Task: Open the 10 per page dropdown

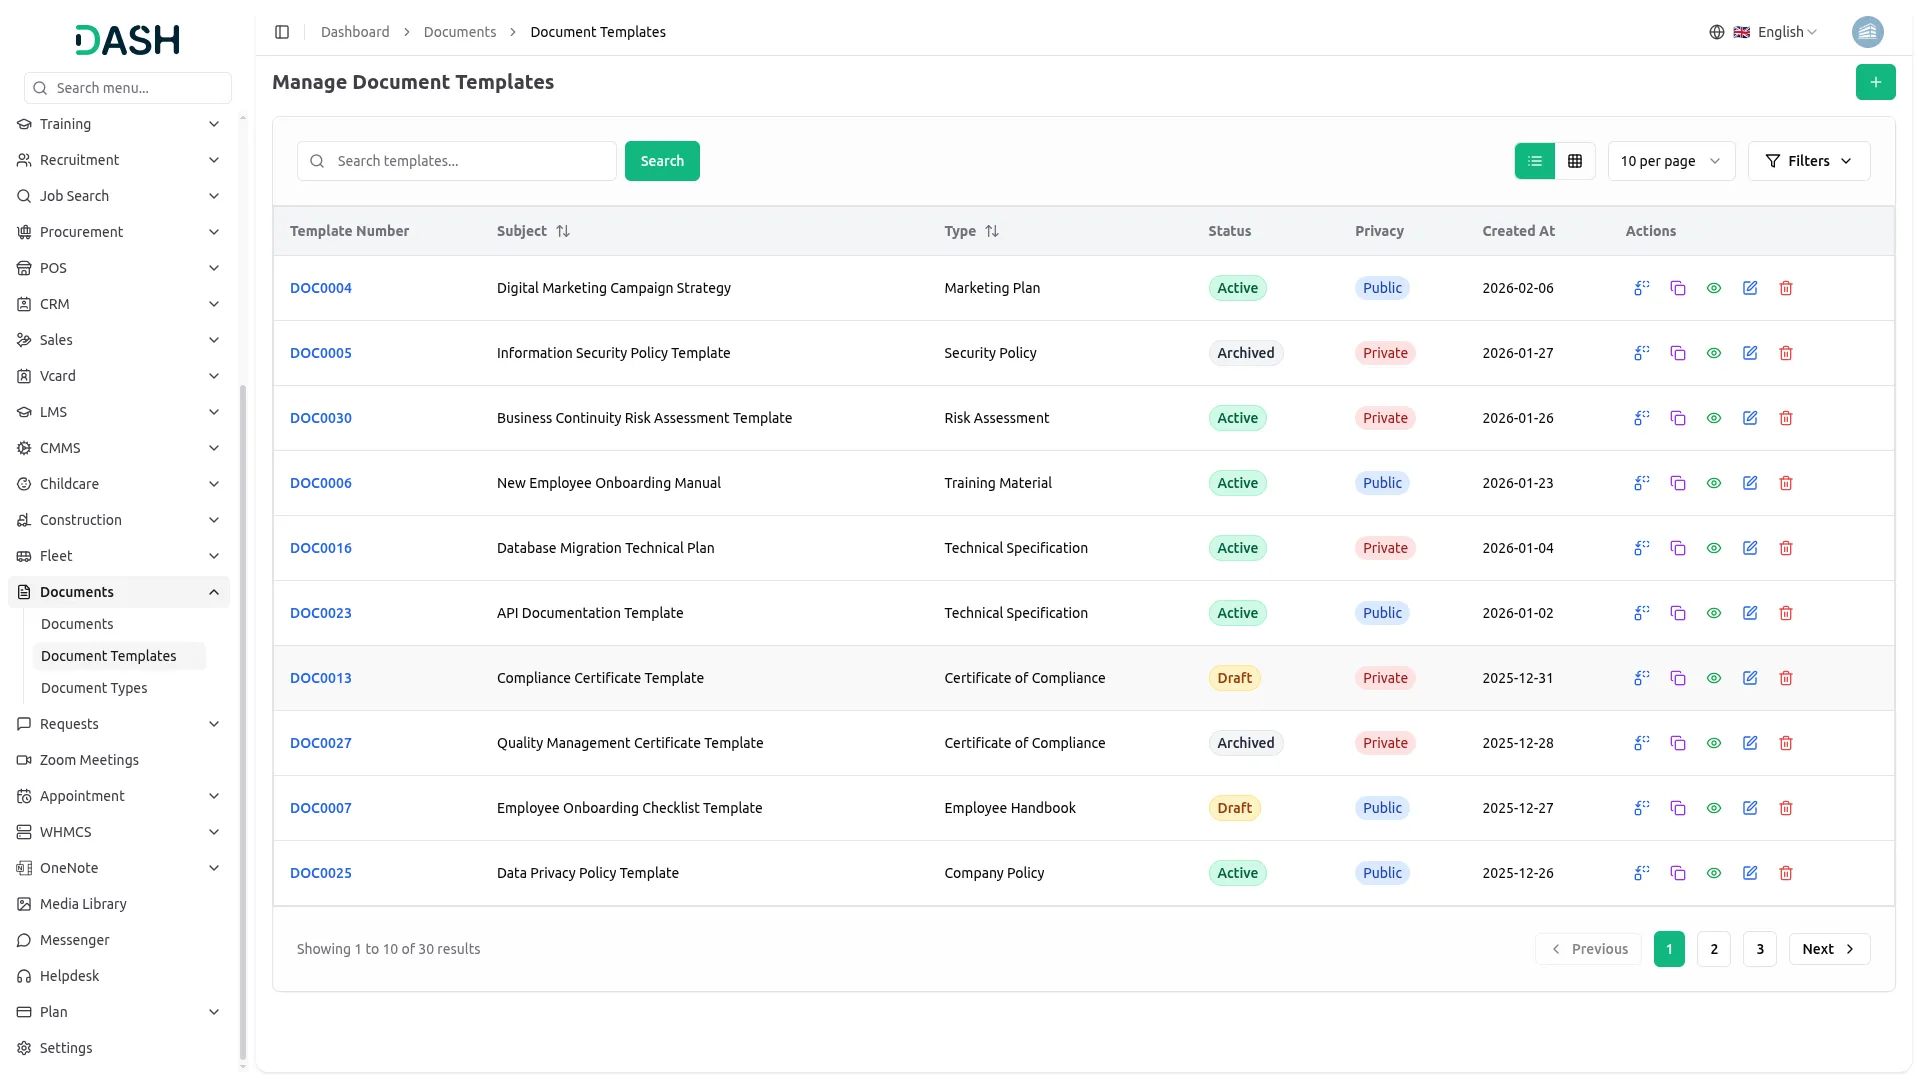Action: 1670,160
